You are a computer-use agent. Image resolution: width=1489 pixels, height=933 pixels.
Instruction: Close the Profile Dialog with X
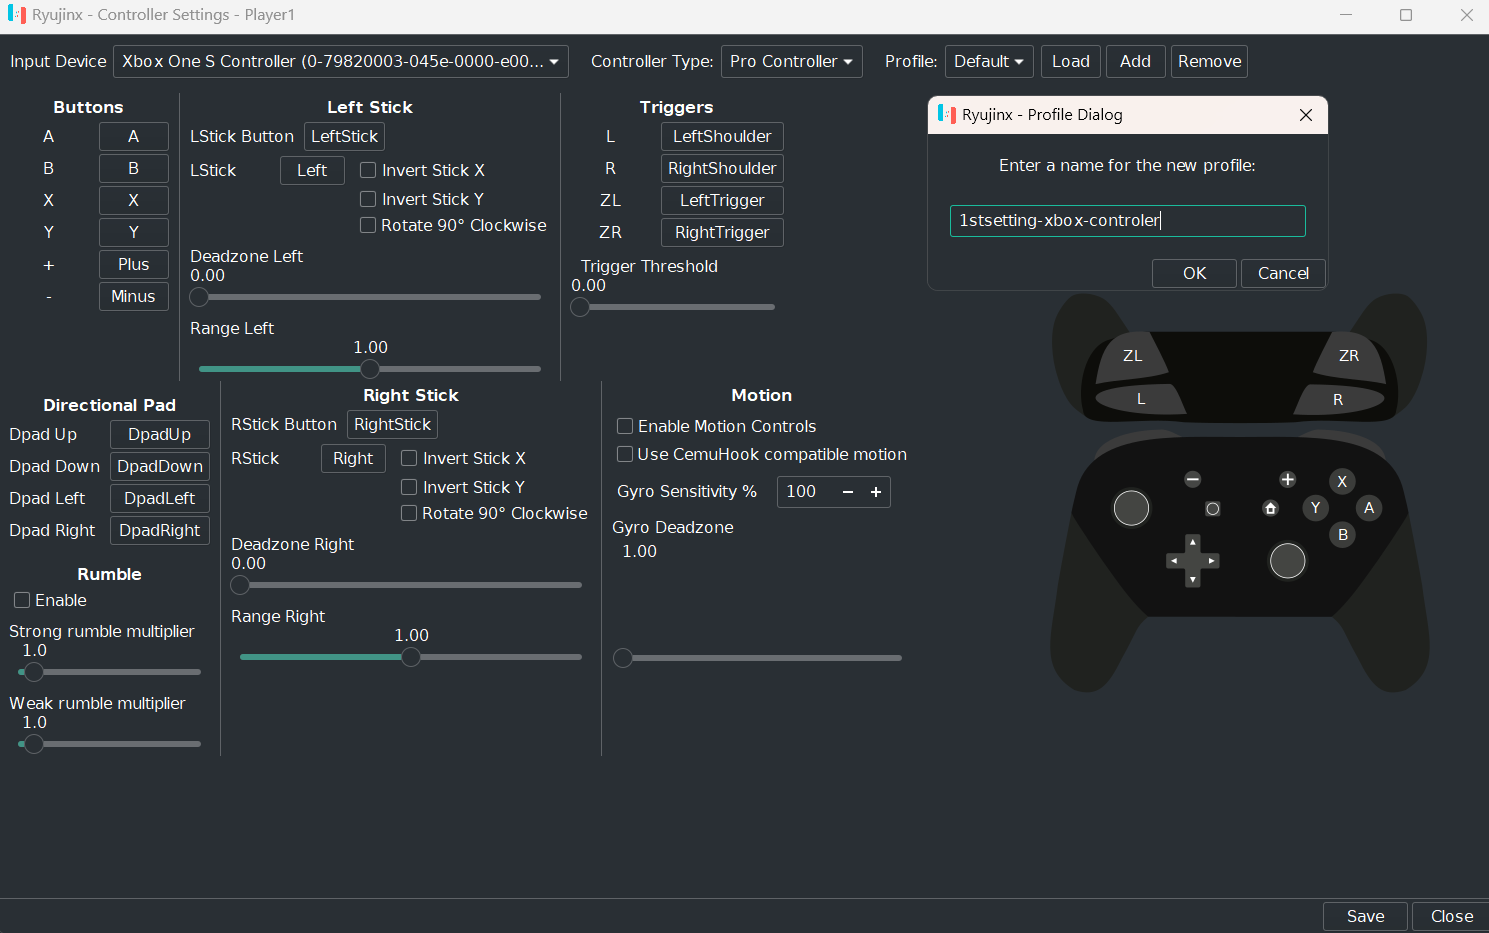click(x=1306, y=115)
